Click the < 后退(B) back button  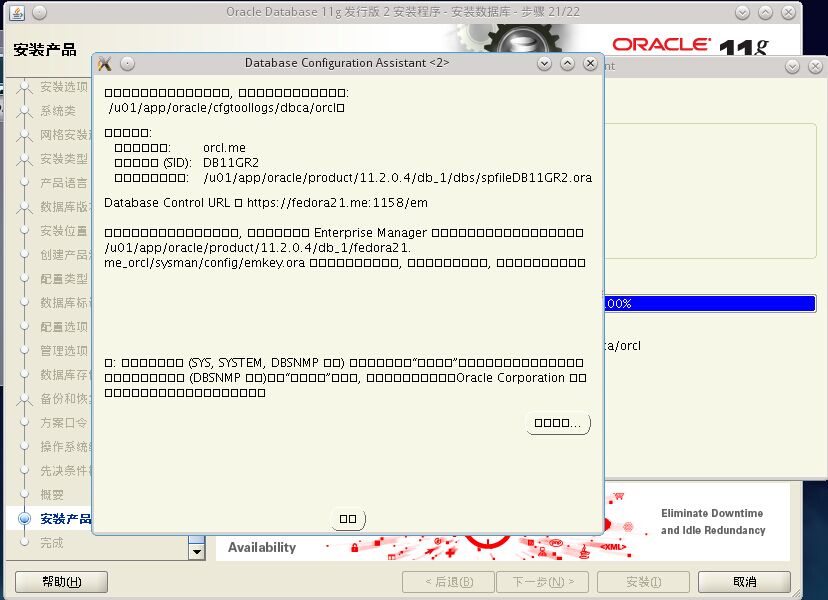449,582
